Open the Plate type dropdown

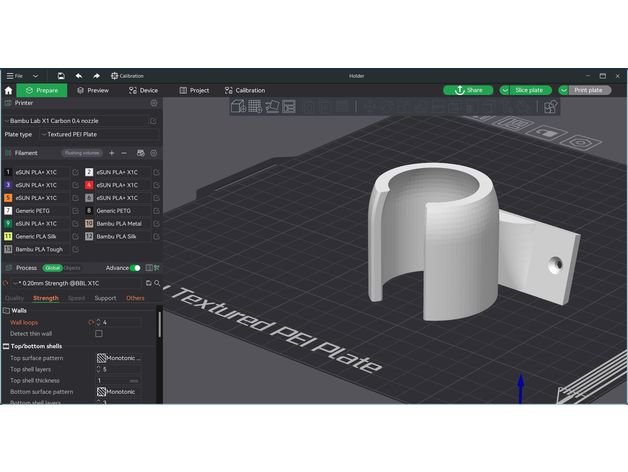[x=98, y=134]
